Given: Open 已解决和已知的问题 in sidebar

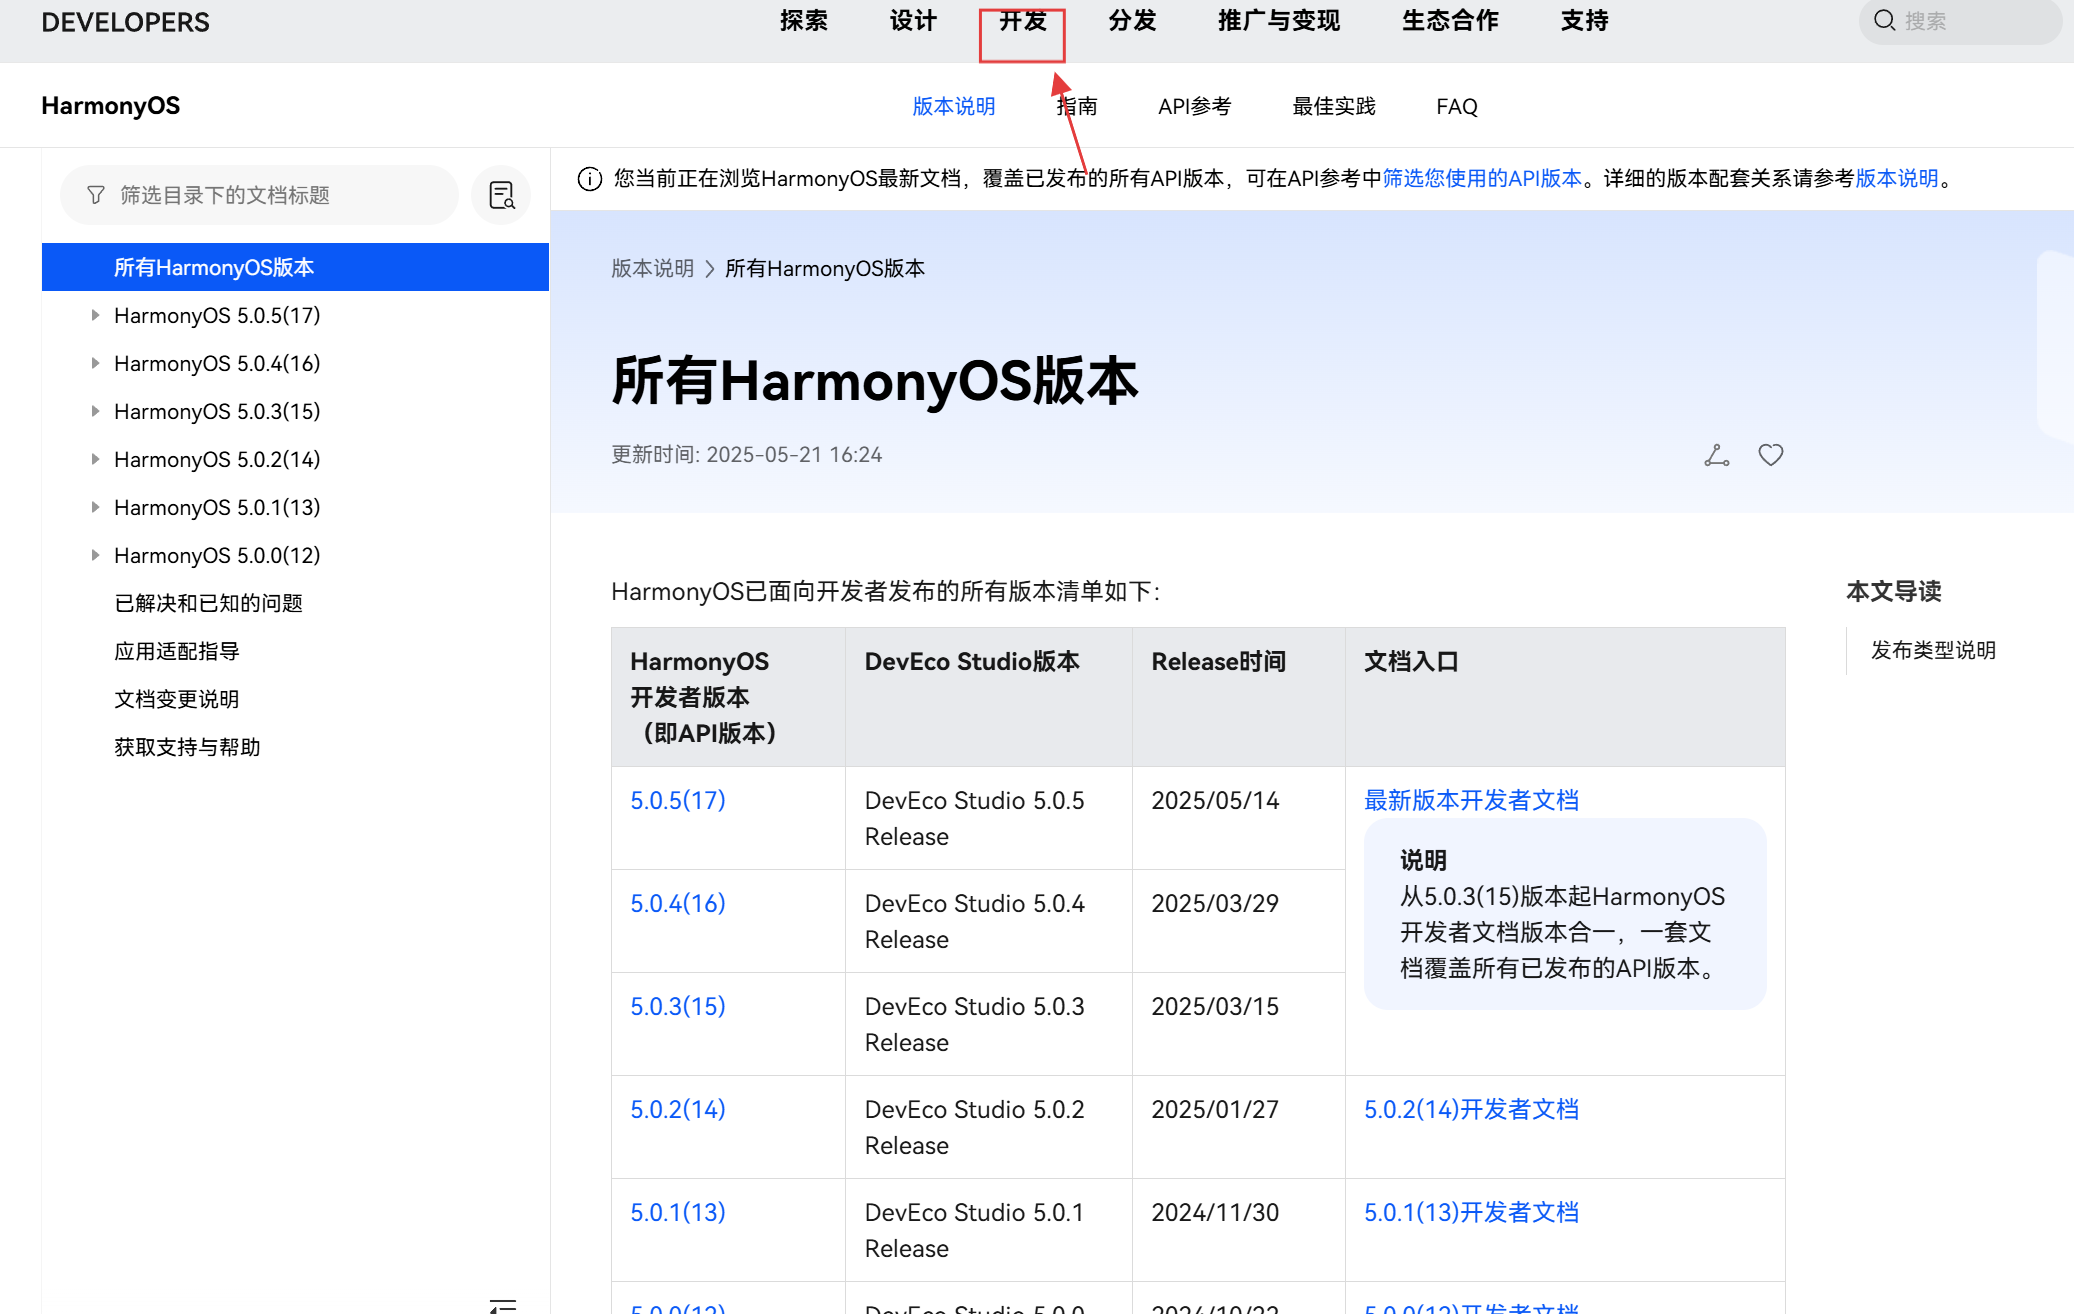Looking at the screenshot, I should click(208, 603).
